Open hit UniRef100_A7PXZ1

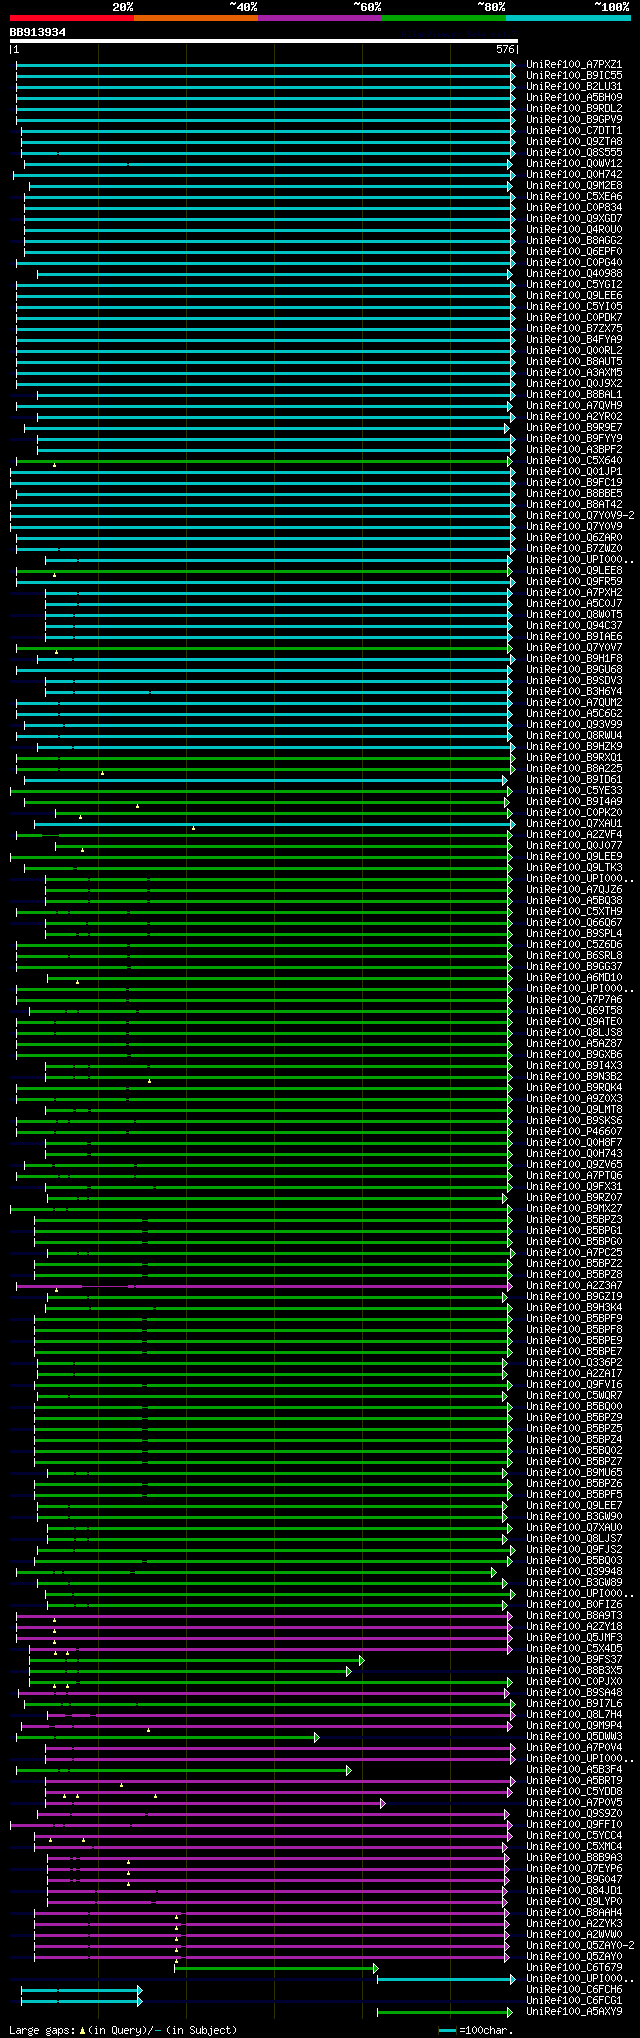pyautogui.click(x=574, y=65)
